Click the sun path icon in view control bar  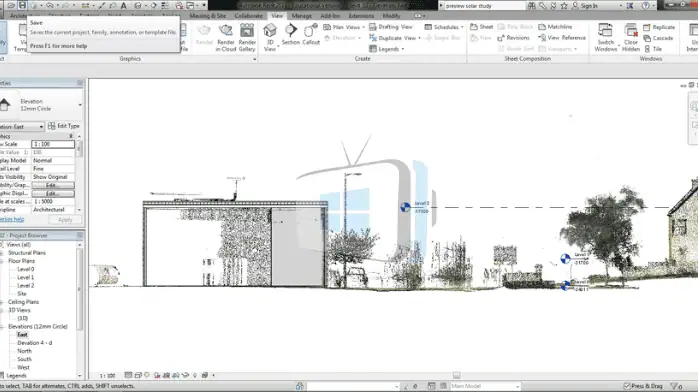click(147, 375)
